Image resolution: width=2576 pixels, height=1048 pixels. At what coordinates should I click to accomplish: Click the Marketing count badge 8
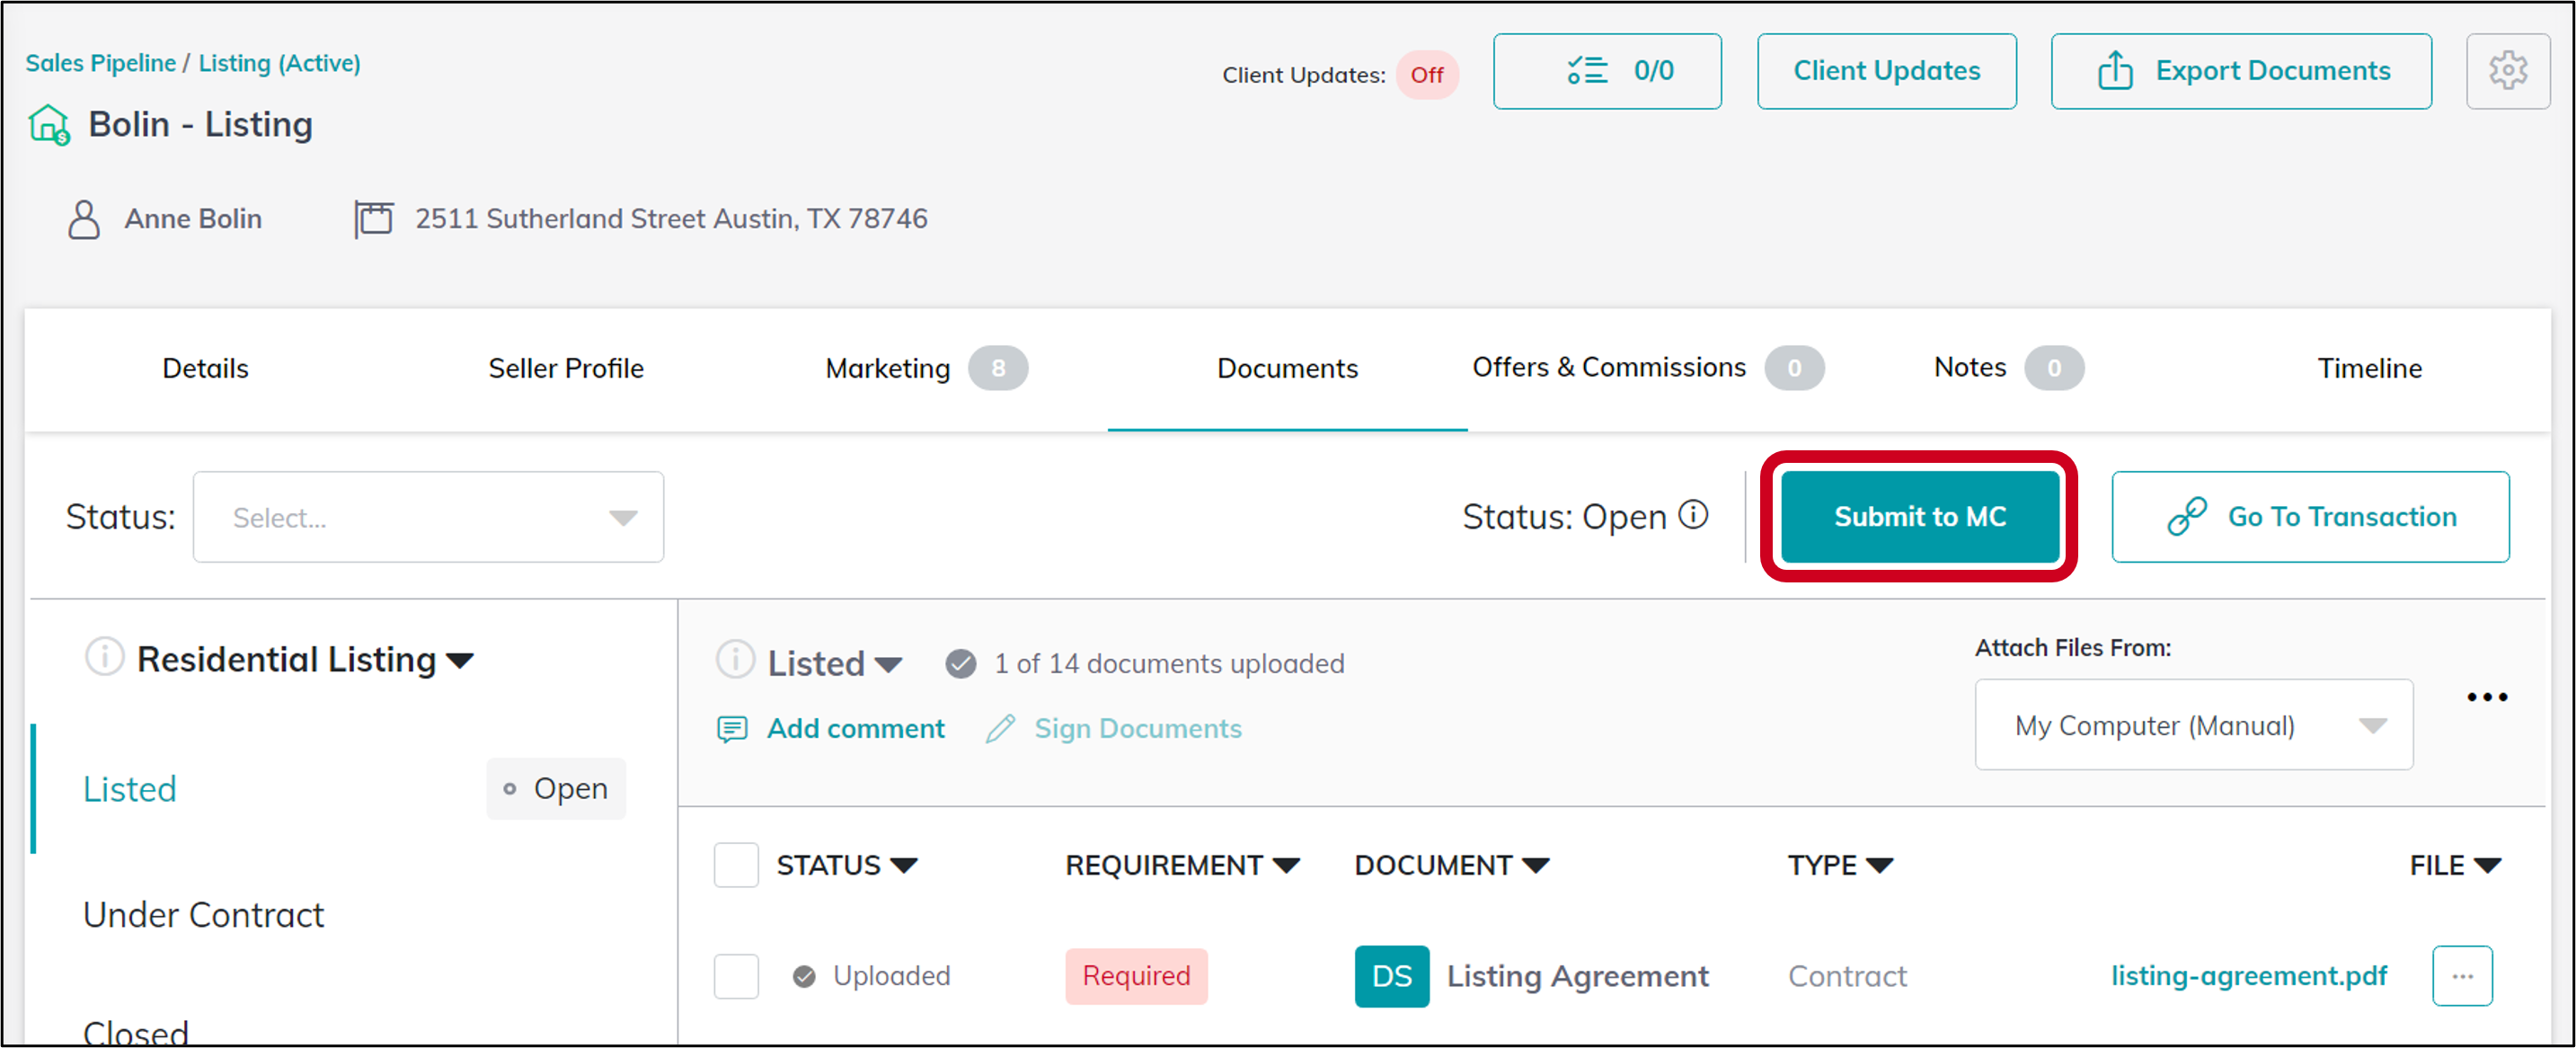click(997, 369)
